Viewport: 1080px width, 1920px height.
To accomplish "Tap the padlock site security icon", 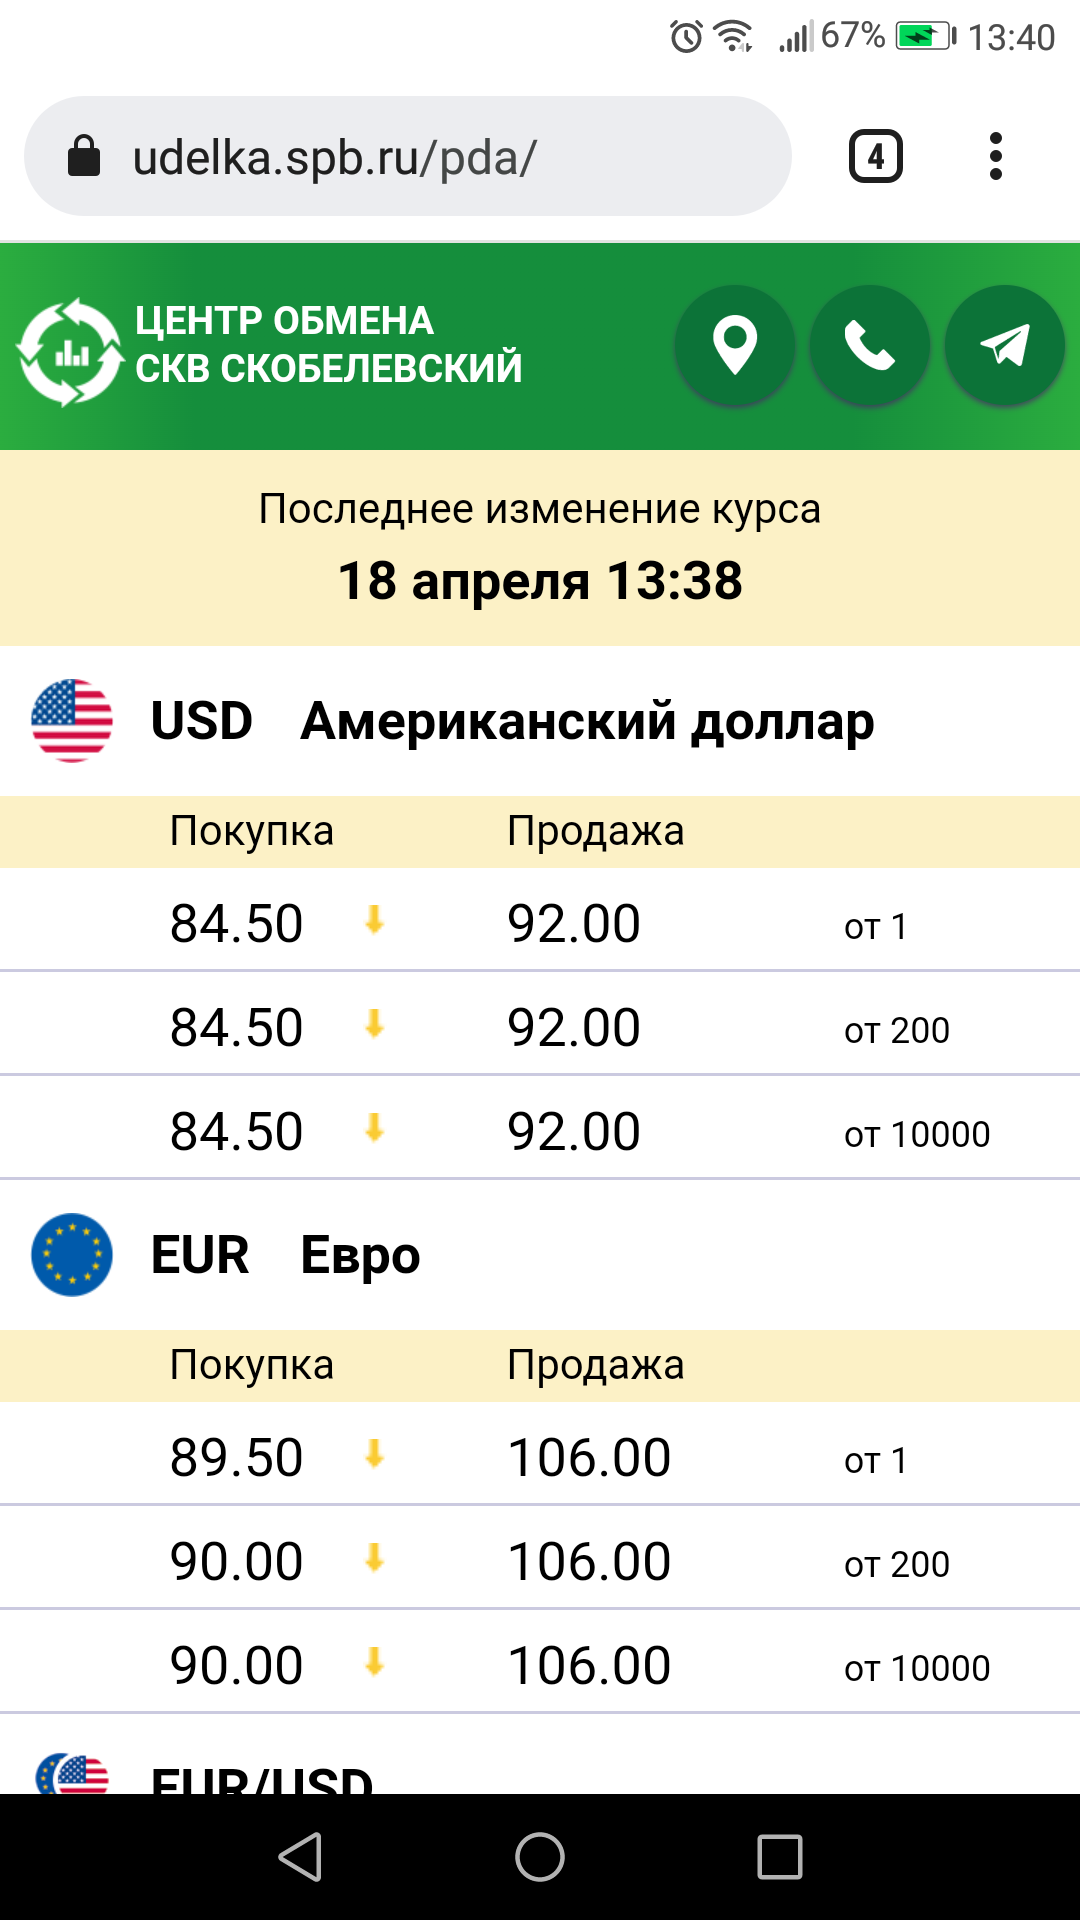I will (84, 156).
